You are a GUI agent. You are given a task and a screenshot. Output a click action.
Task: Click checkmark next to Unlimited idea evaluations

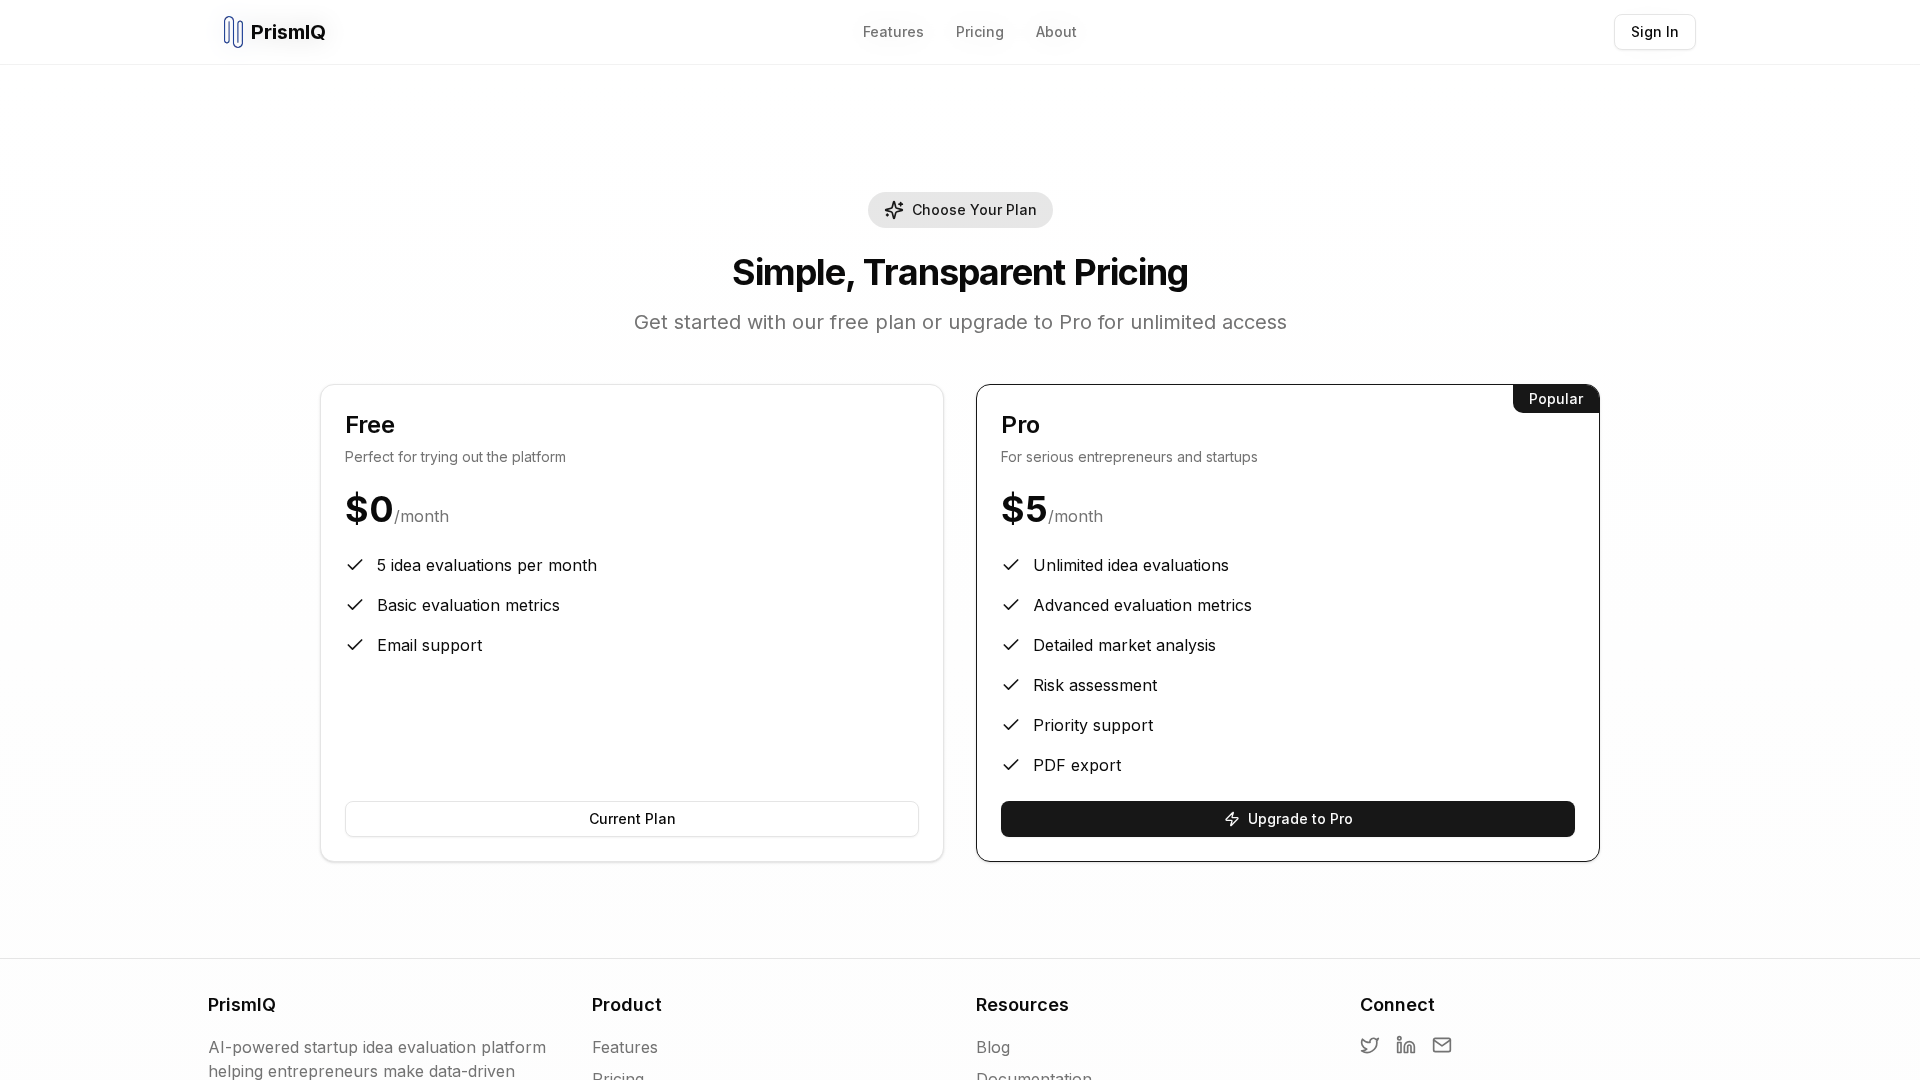[x=1010, y=565]
